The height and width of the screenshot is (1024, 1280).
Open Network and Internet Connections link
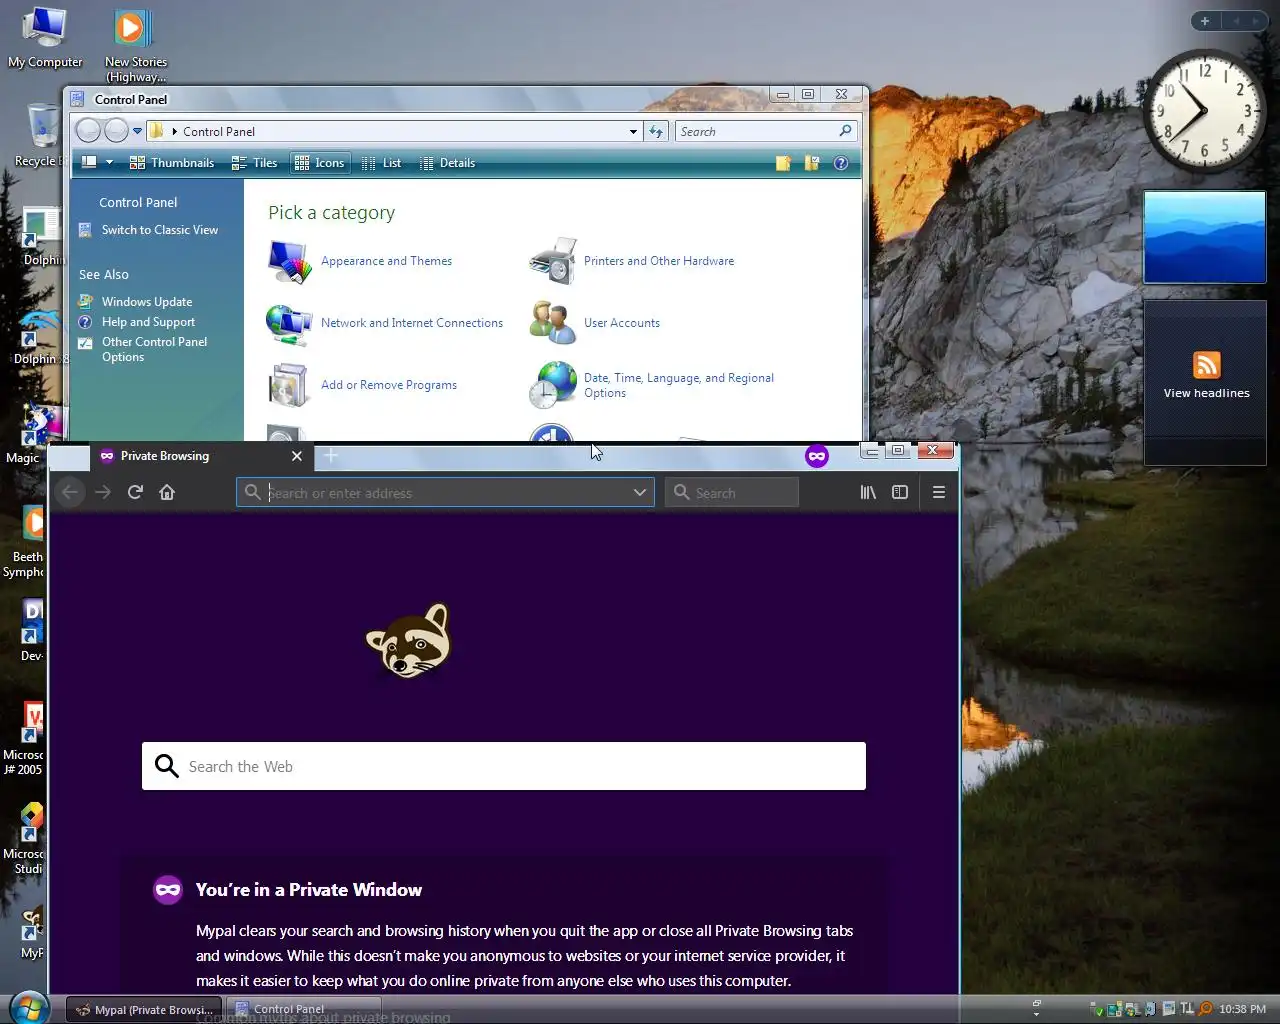click(x=412, y=323)
